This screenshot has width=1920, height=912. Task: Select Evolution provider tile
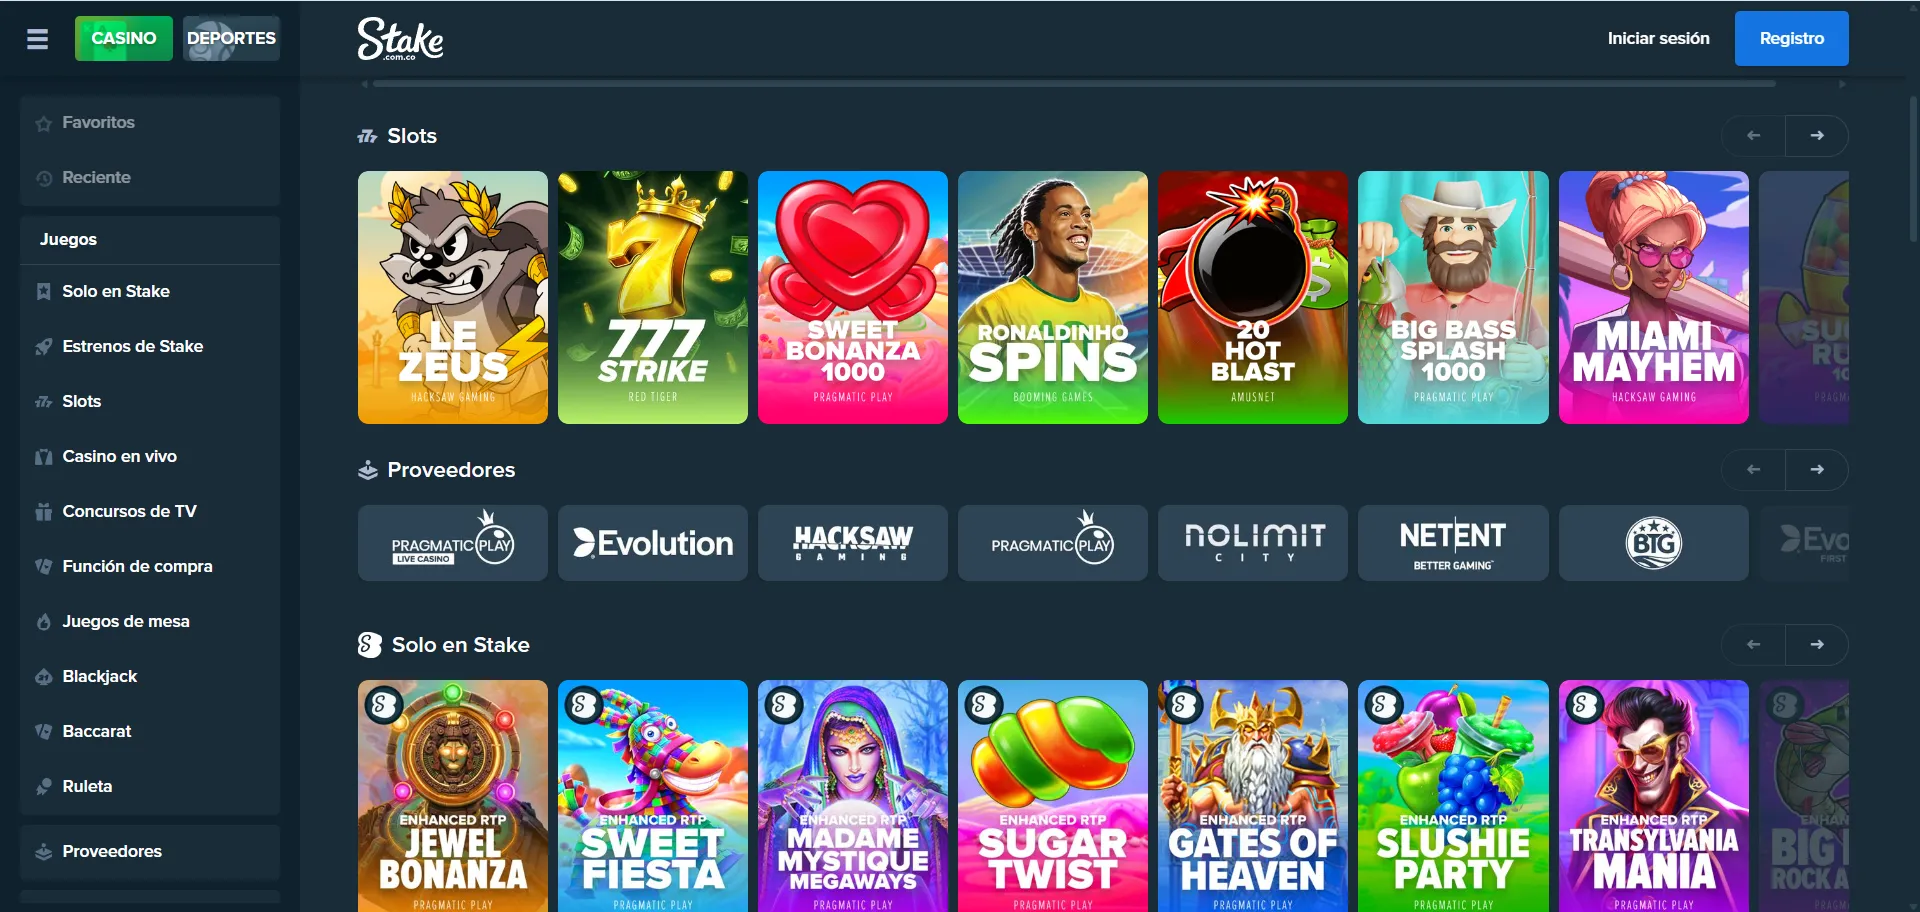653,543
